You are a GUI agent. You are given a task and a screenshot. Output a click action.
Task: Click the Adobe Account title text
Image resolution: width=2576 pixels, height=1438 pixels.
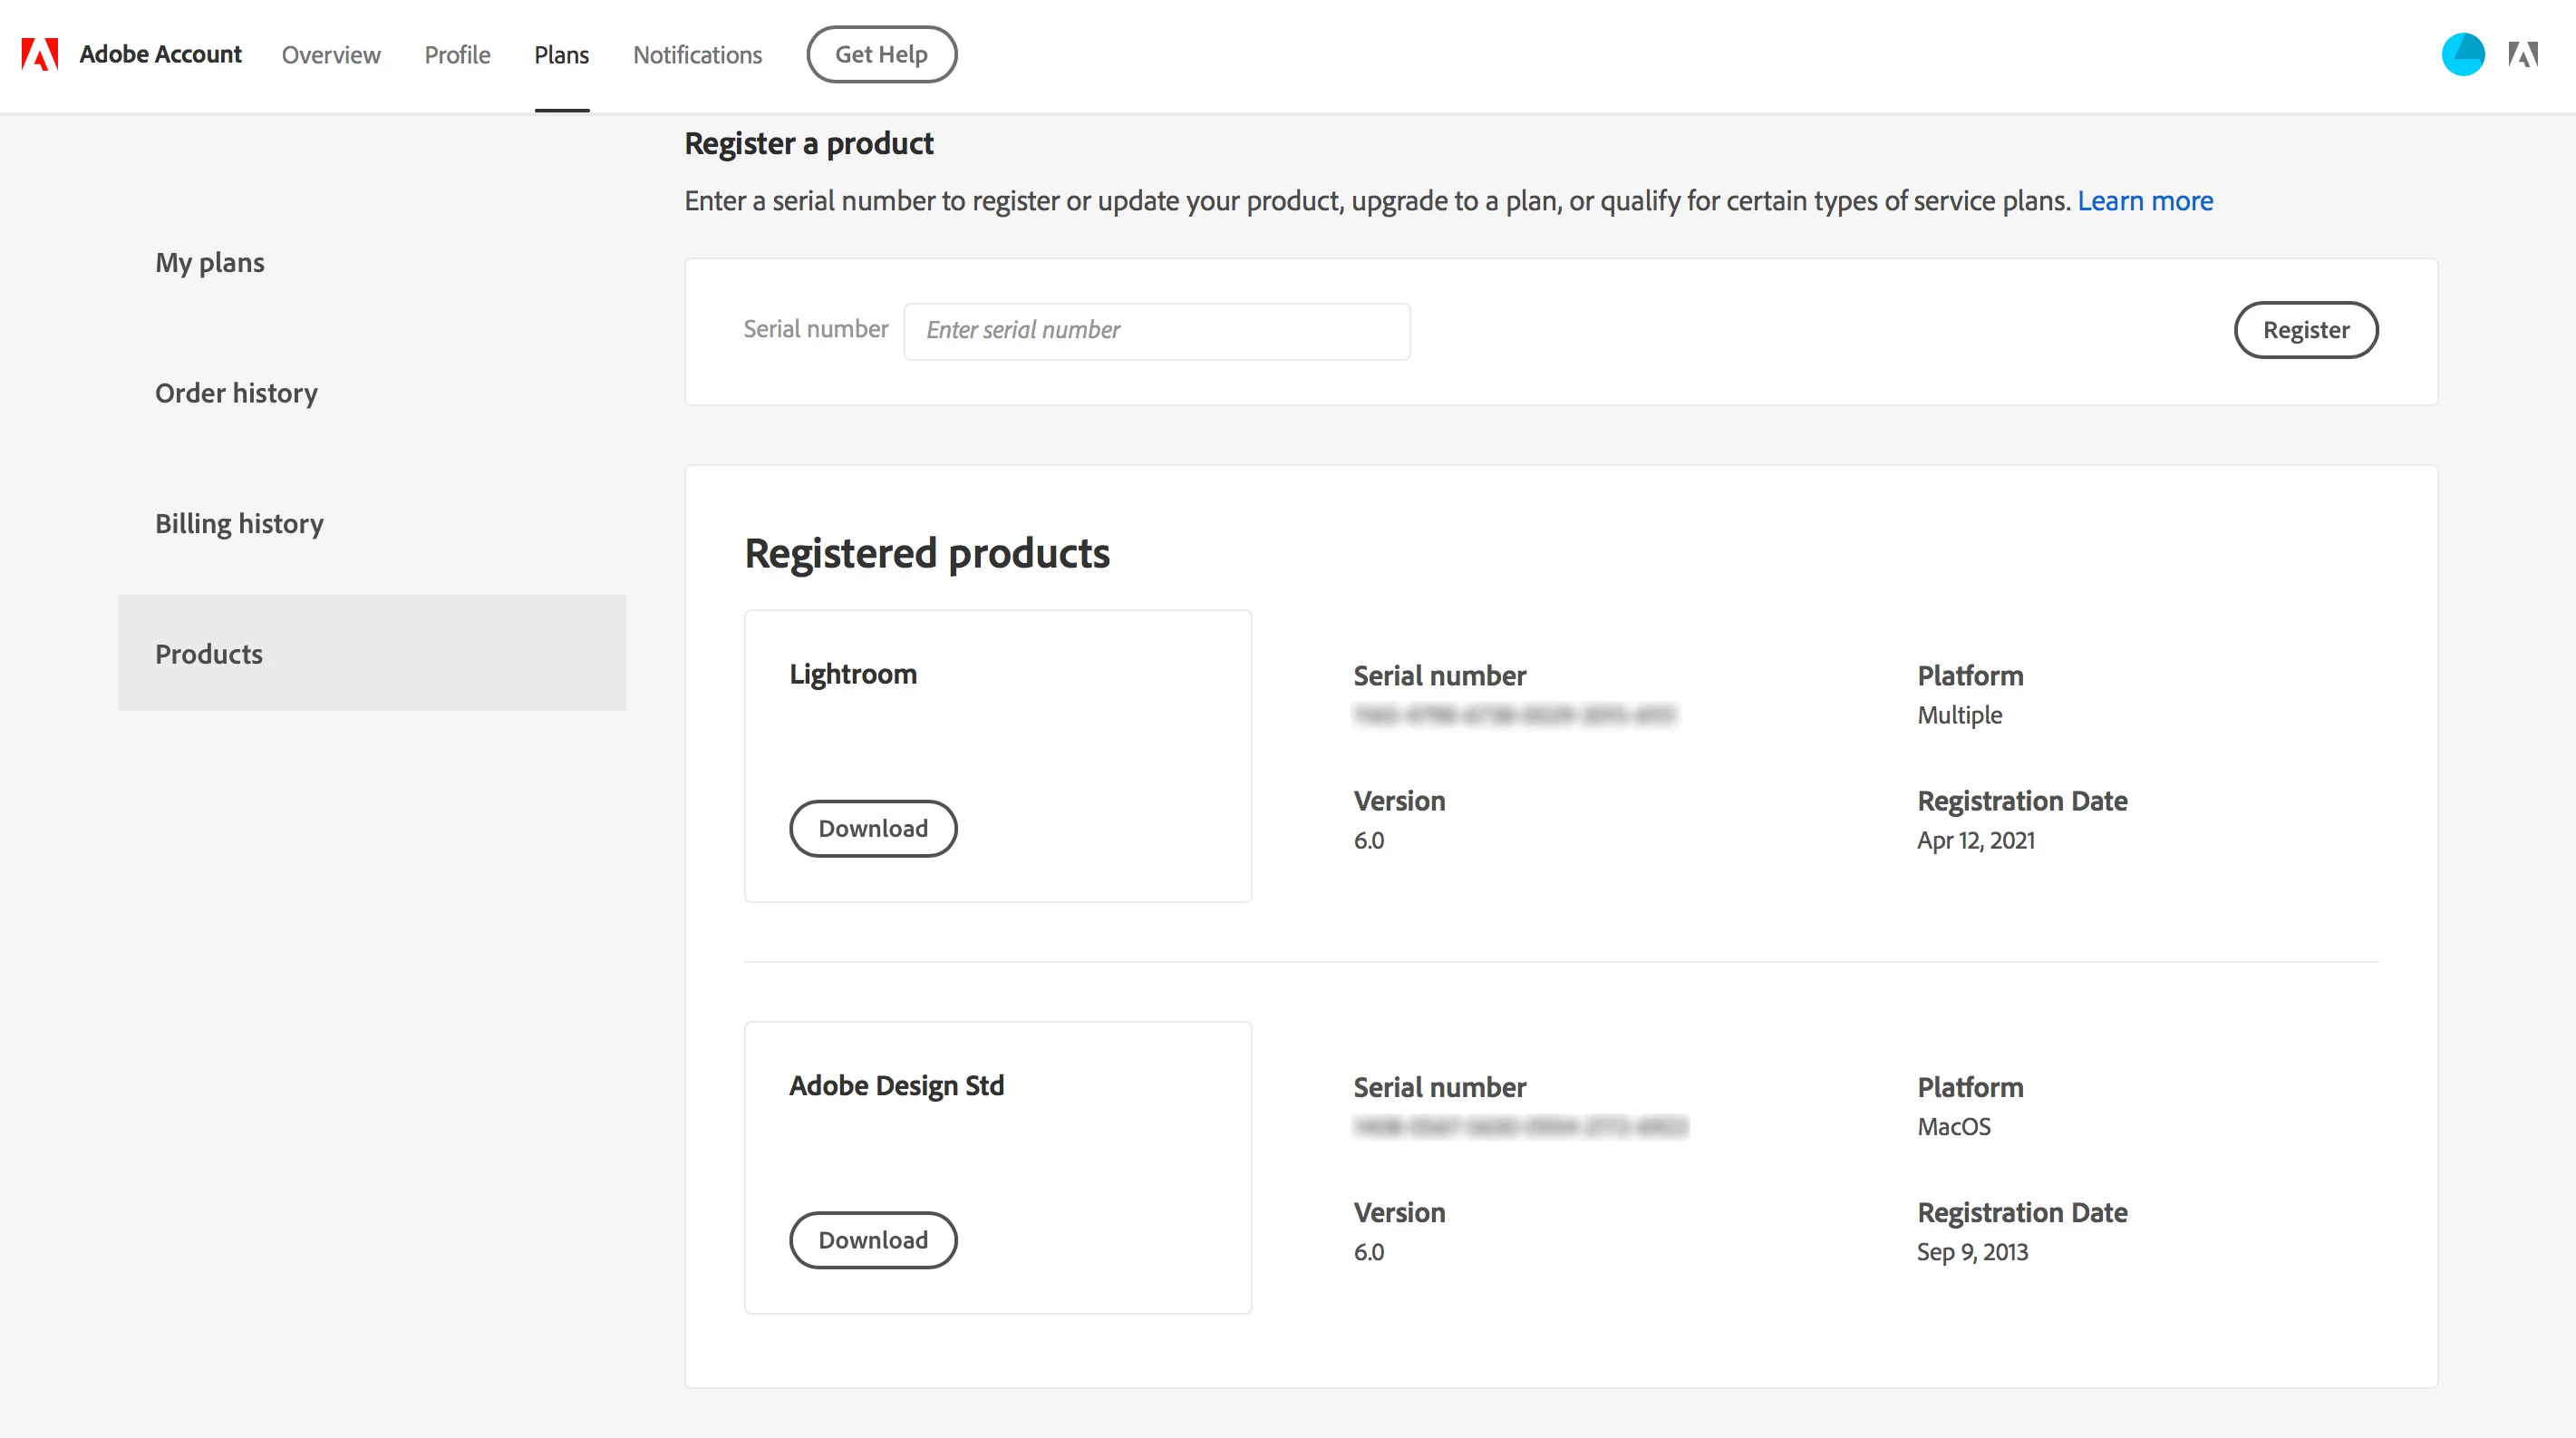(160, 54)
